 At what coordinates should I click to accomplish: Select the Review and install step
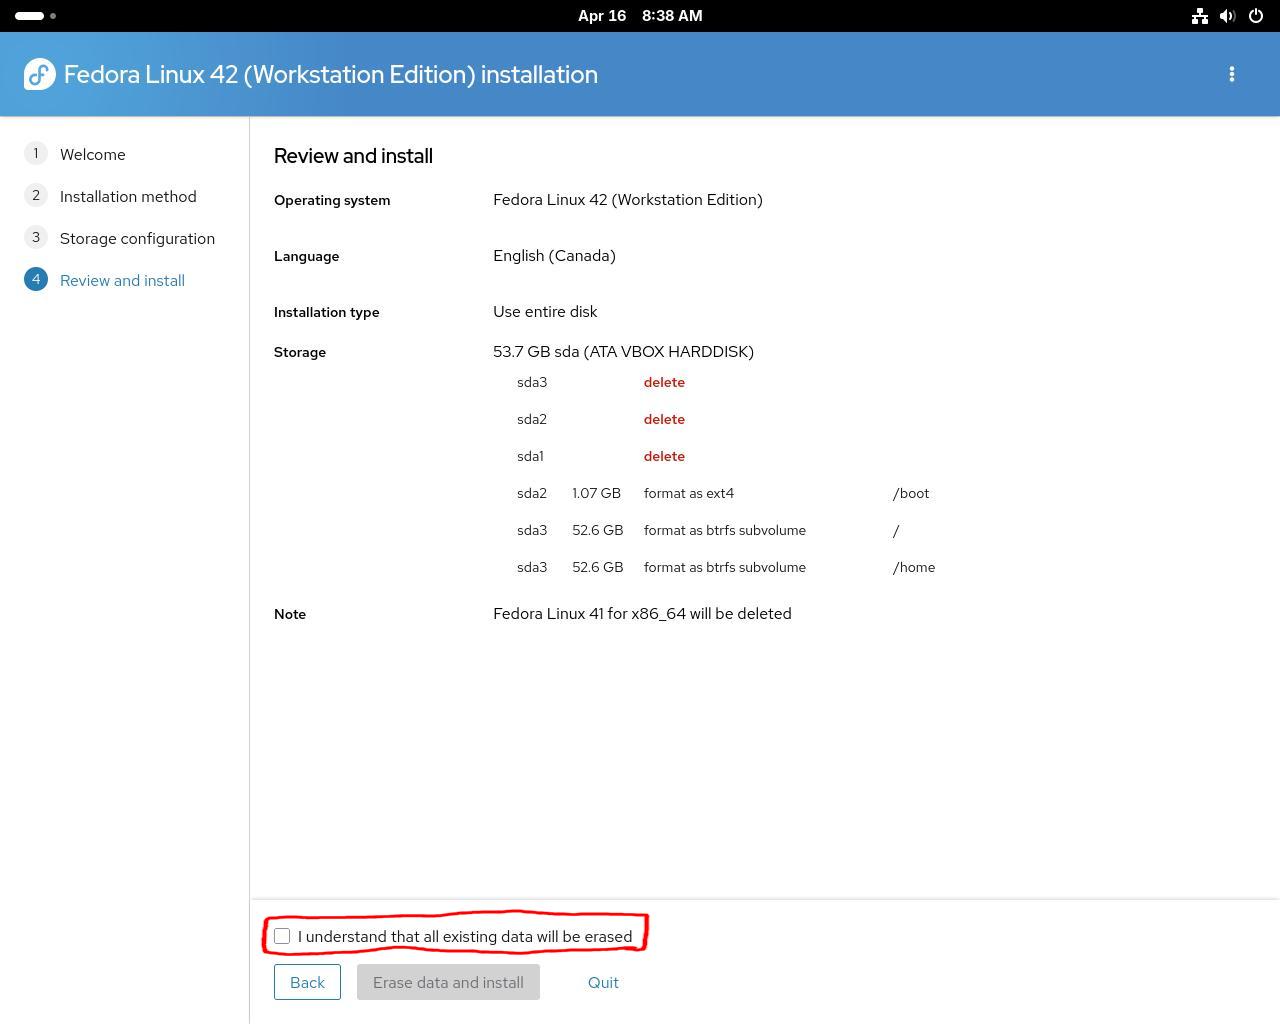click(122, 280)
